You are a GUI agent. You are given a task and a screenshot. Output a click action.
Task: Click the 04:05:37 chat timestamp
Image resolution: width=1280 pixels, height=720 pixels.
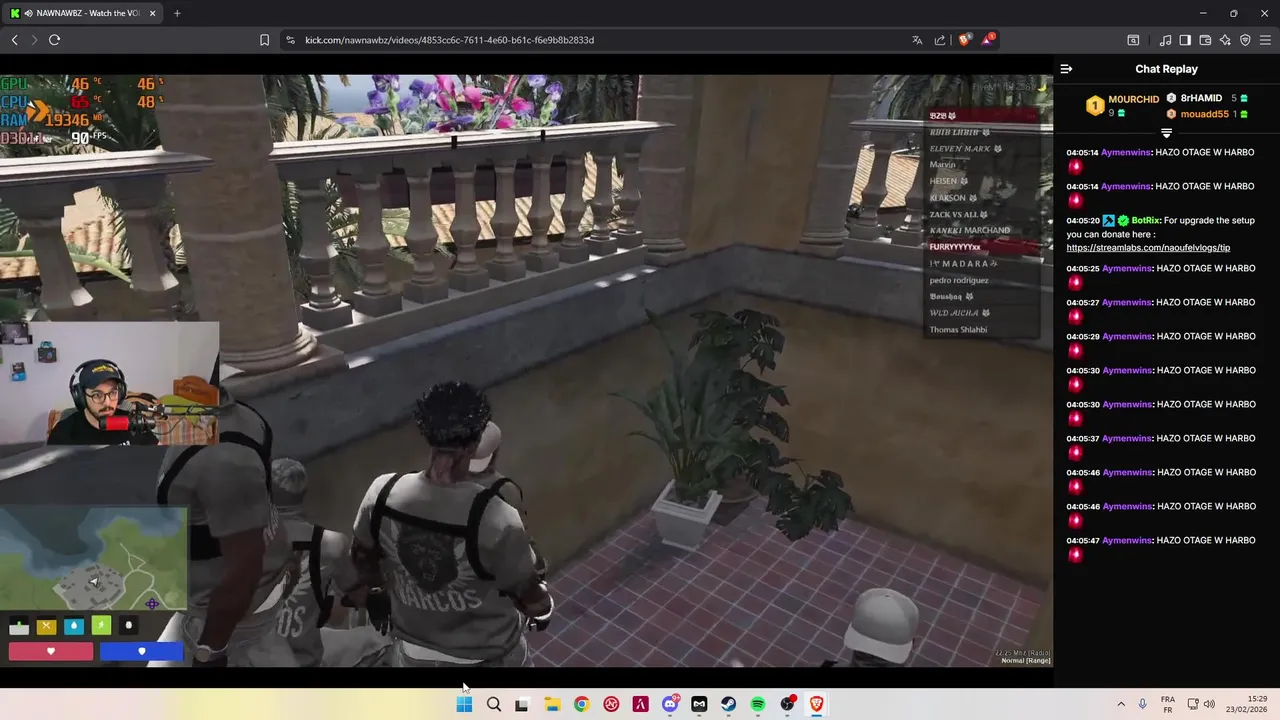point(1083,438)
